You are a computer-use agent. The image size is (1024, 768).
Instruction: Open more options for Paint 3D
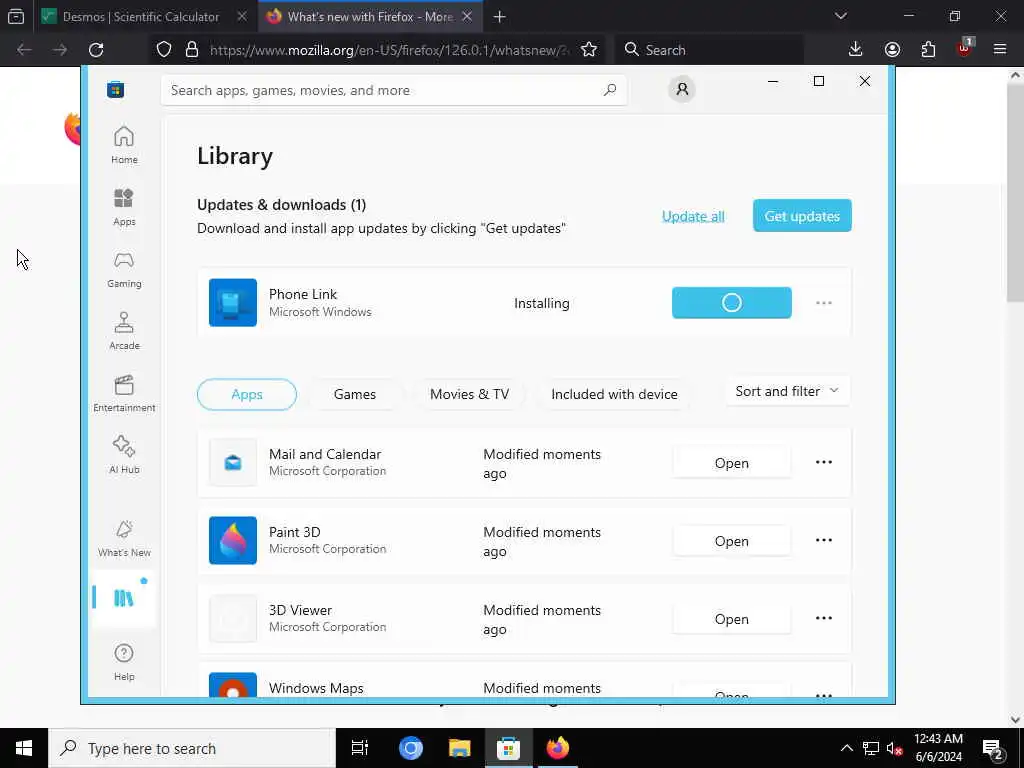click(x=824, y=540)
